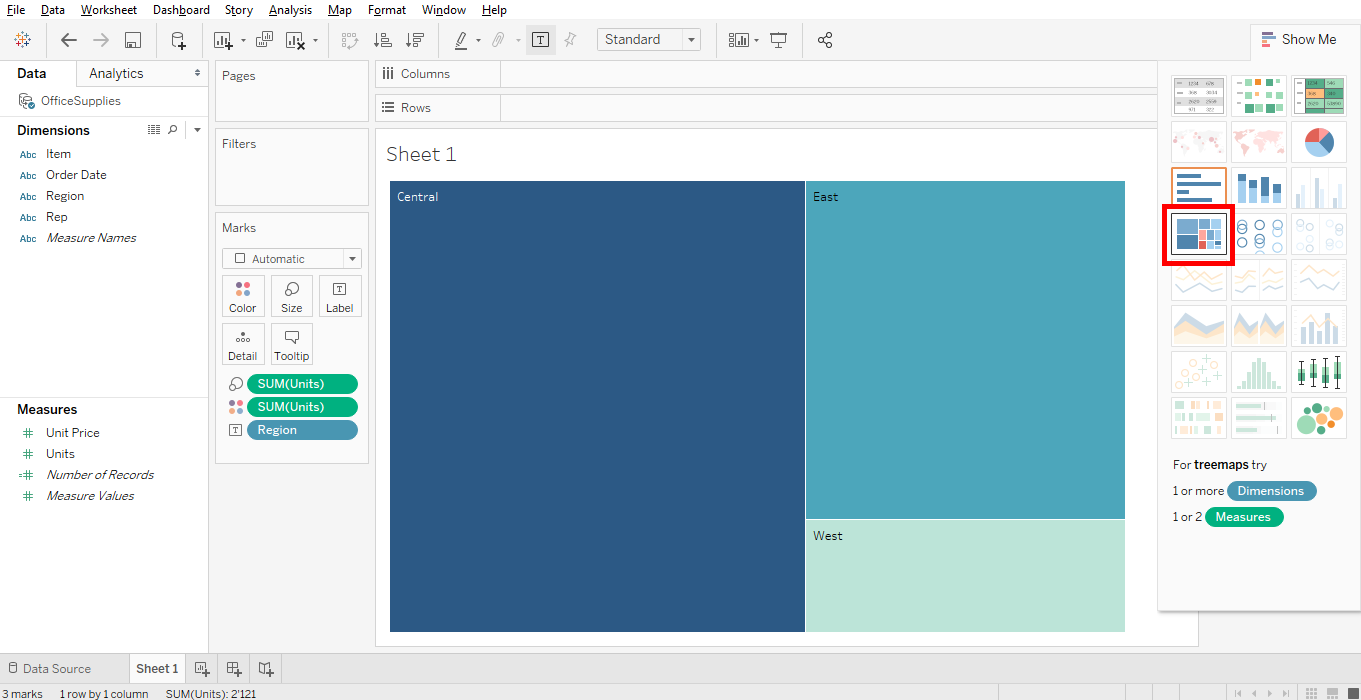Open the Analysis menu
This screenshot has width=1361, height=700.
tap(290, 10)
